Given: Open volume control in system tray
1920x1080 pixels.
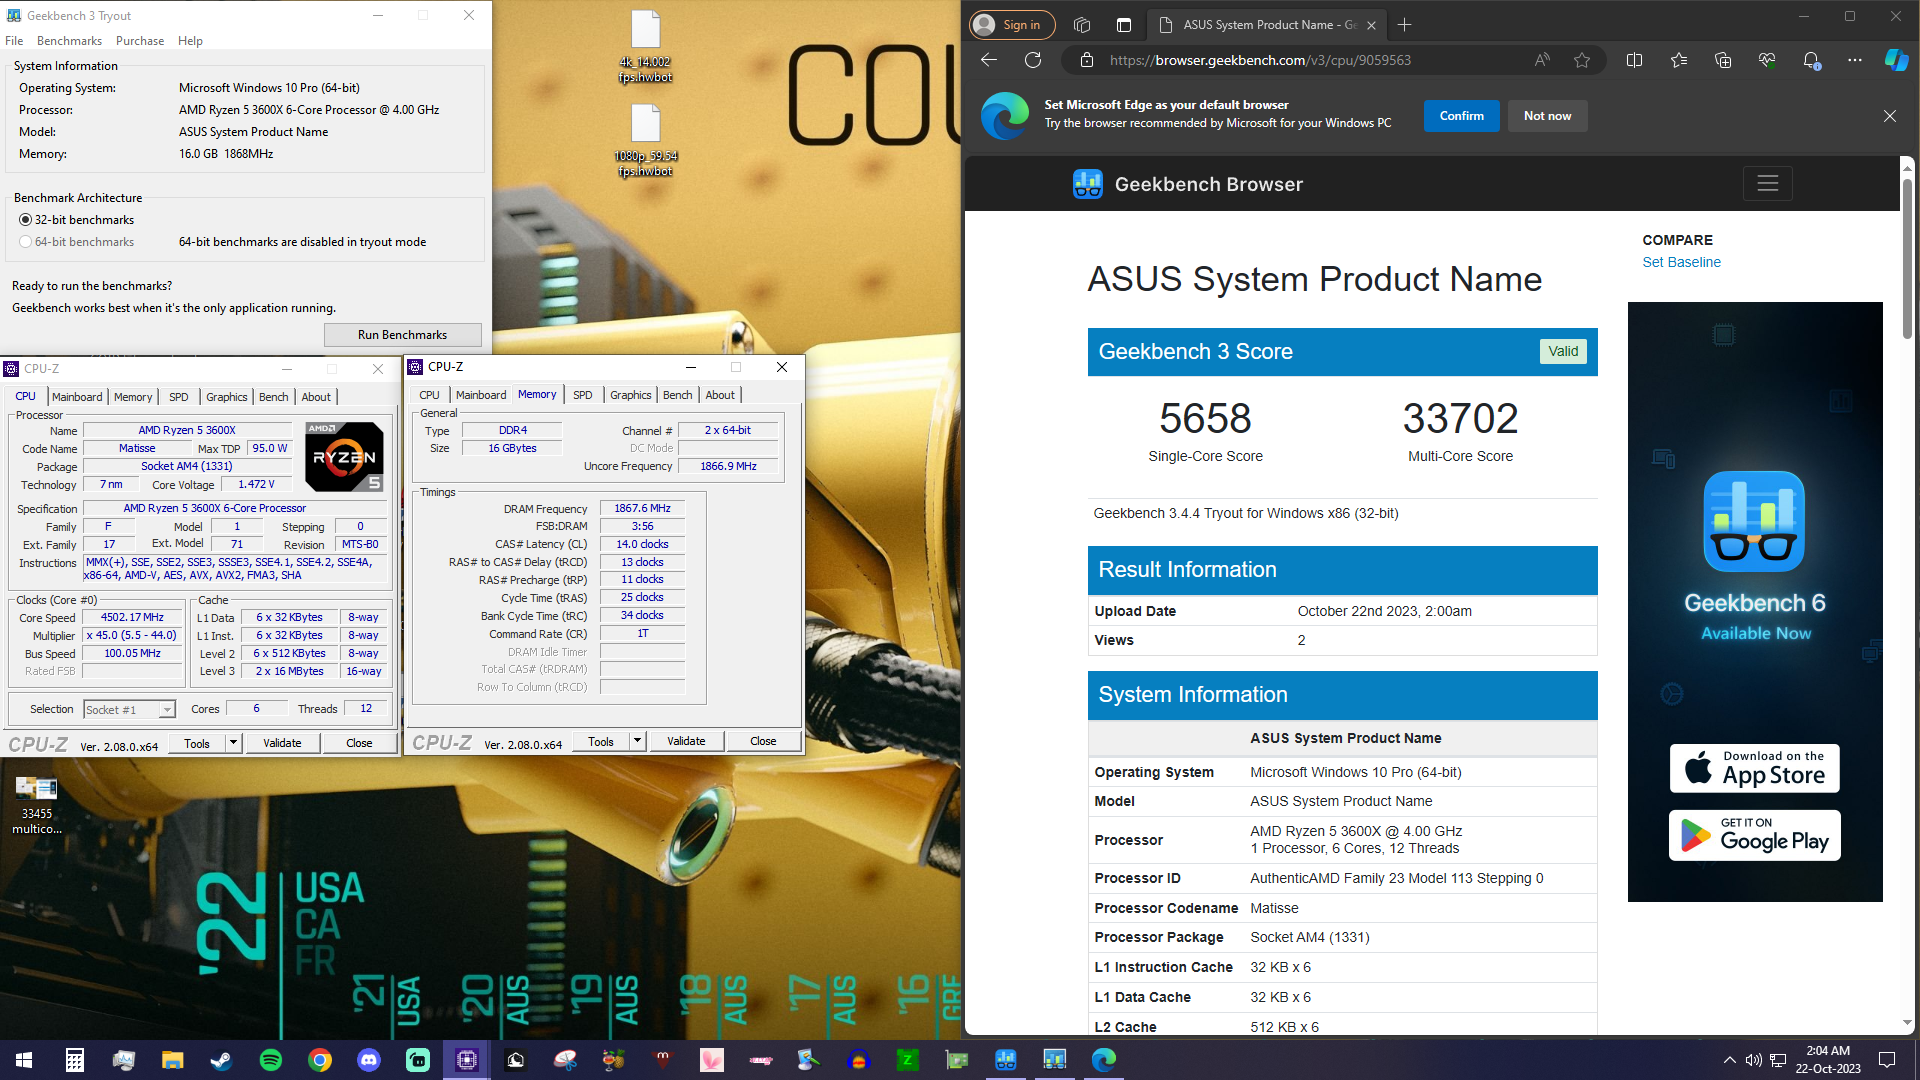Looking at the screenshot, I should point(1753,1060).
